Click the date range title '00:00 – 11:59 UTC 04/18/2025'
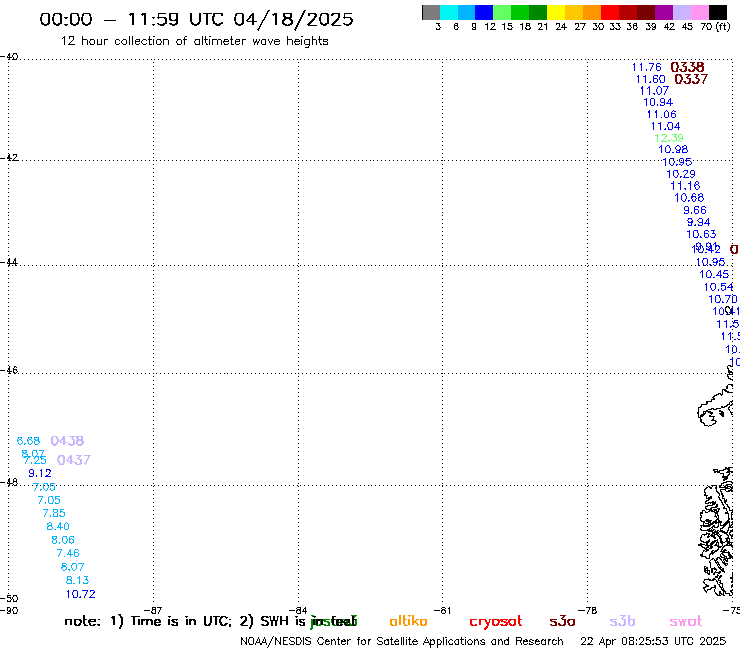 point(196,19)
